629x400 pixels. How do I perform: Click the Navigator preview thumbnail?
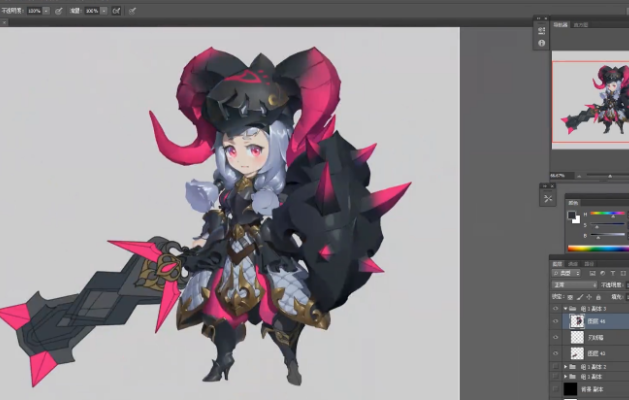tap(590, 102)
